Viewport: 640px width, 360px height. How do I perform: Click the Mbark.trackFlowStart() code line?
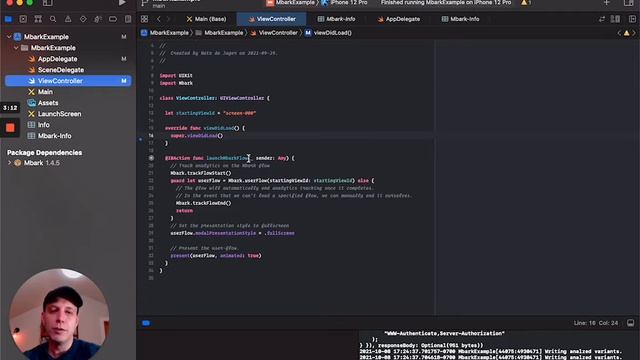click(x=201, y=173)
